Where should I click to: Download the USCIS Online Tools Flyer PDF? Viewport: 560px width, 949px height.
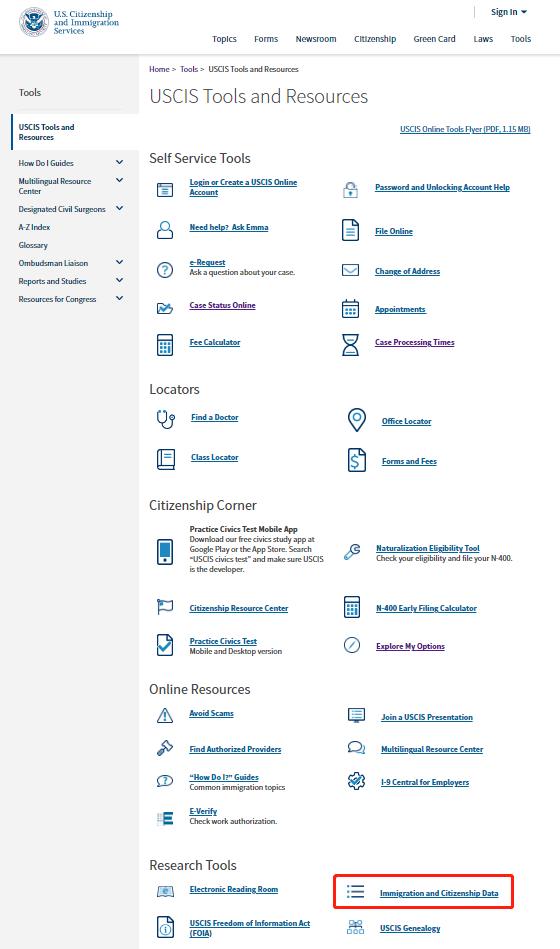click(x=465, y=129)
